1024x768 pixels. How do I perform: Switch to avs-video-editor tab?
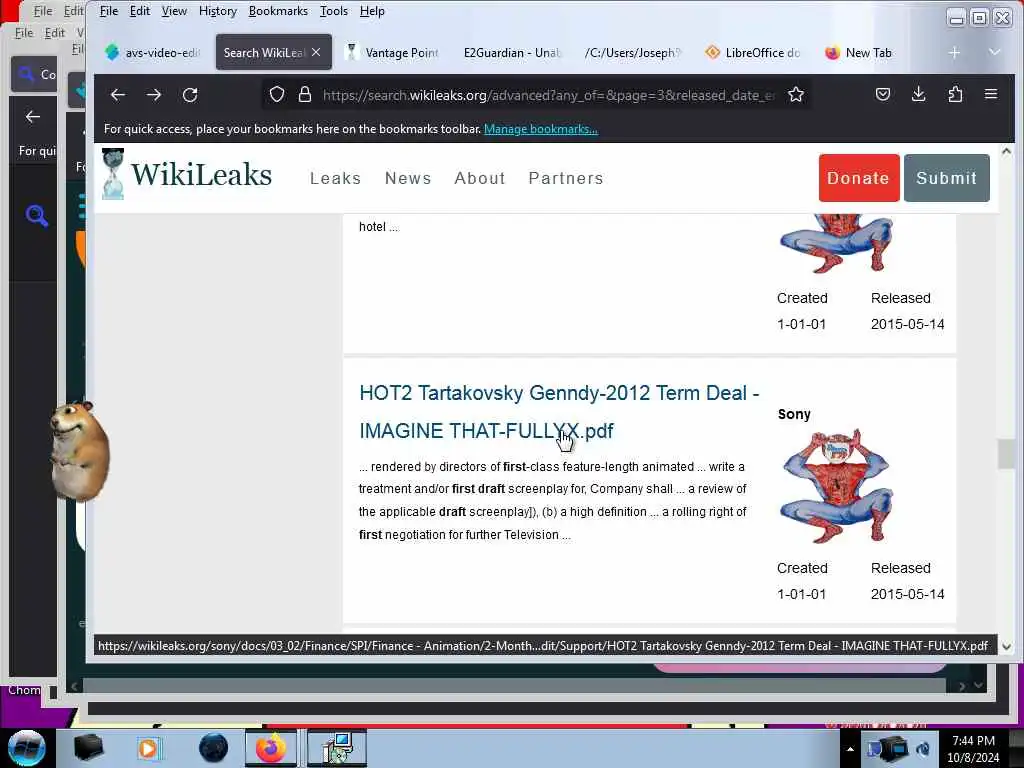(x=152, y=53)
